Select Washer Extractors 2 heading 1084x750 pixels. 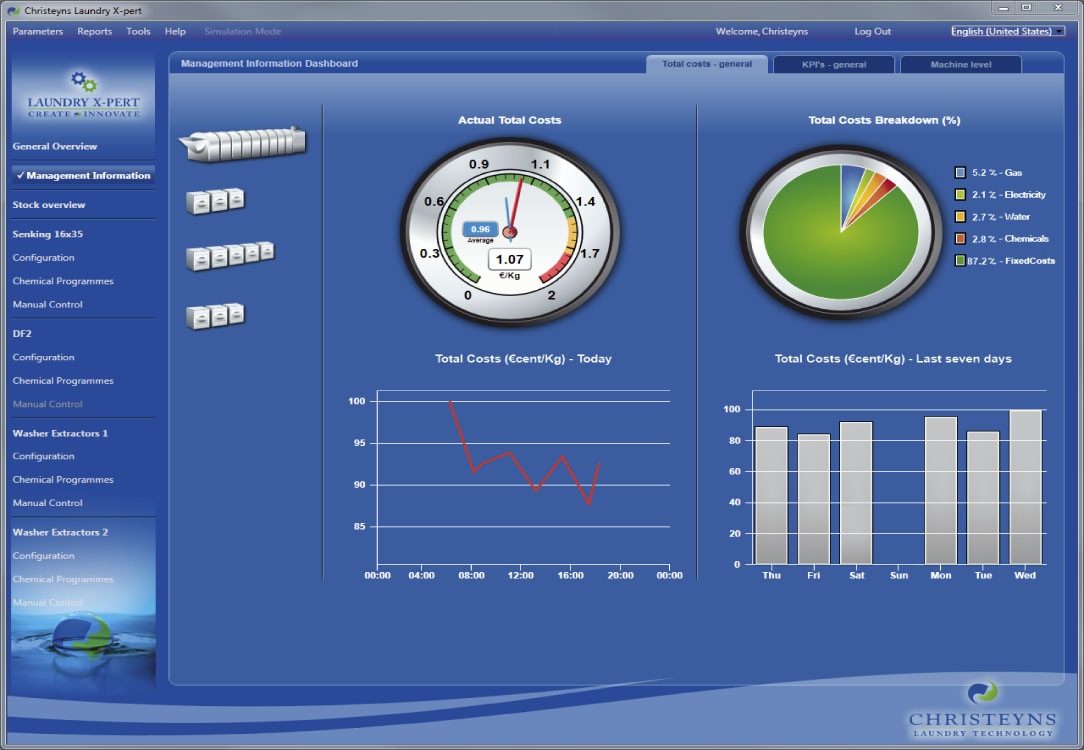pyautogui.click(x=60, y=532)
